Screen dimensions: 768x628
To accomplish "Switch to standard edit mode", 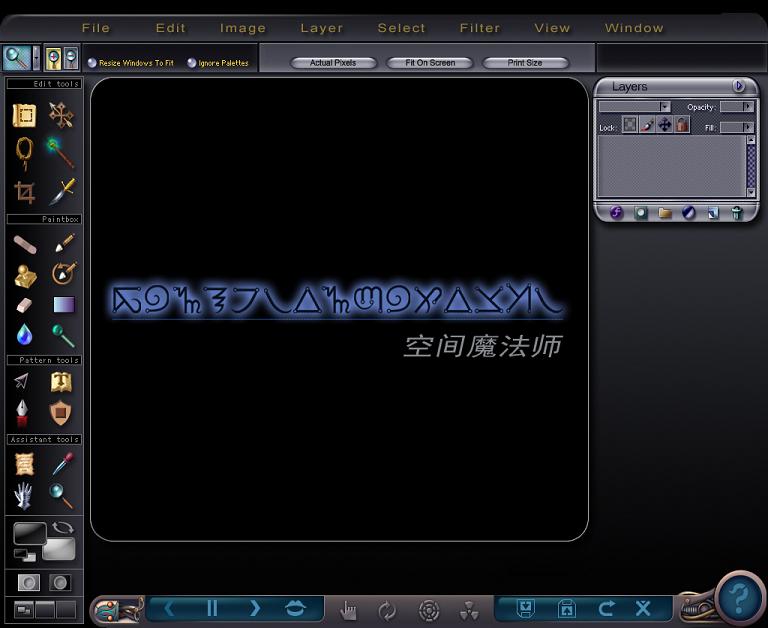I will (x=28, y=582).
